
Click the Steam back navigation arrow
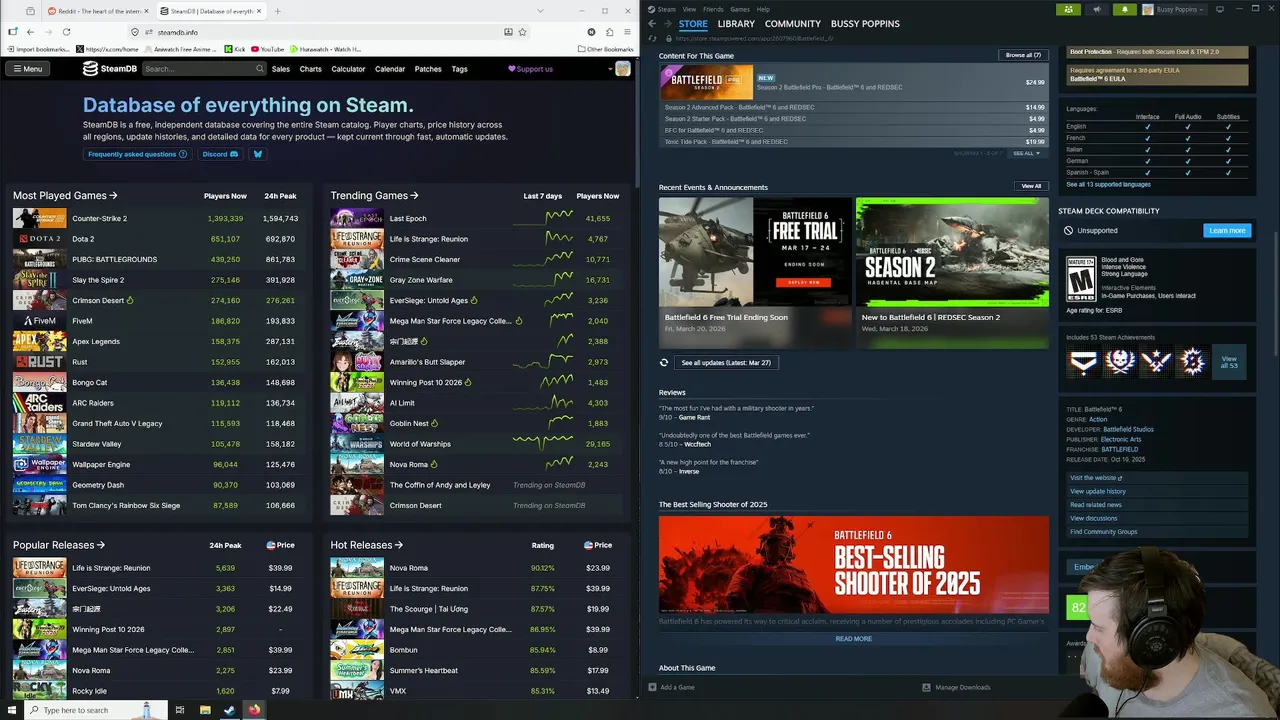pyautogui.click(x=652, y=24)
